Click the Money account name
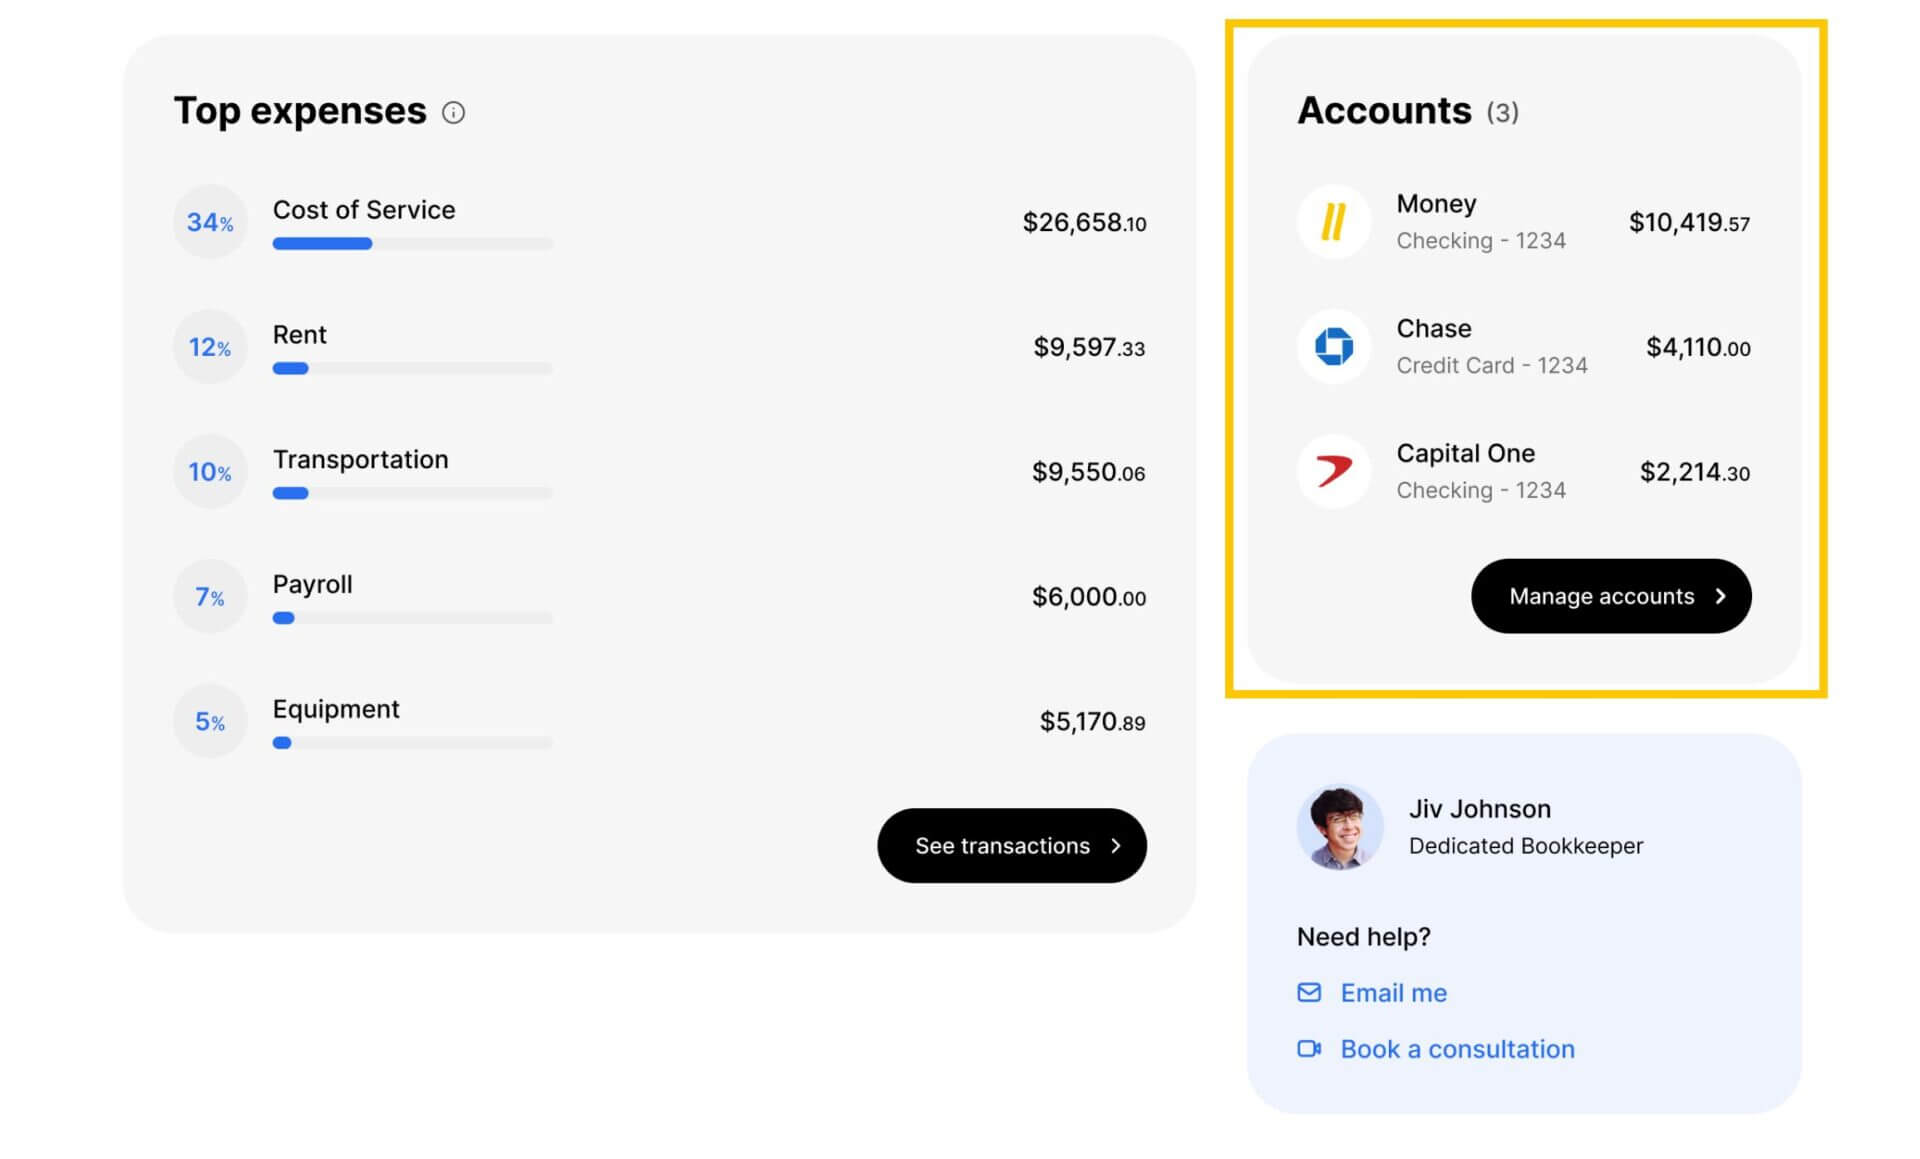 [1436, 203]
